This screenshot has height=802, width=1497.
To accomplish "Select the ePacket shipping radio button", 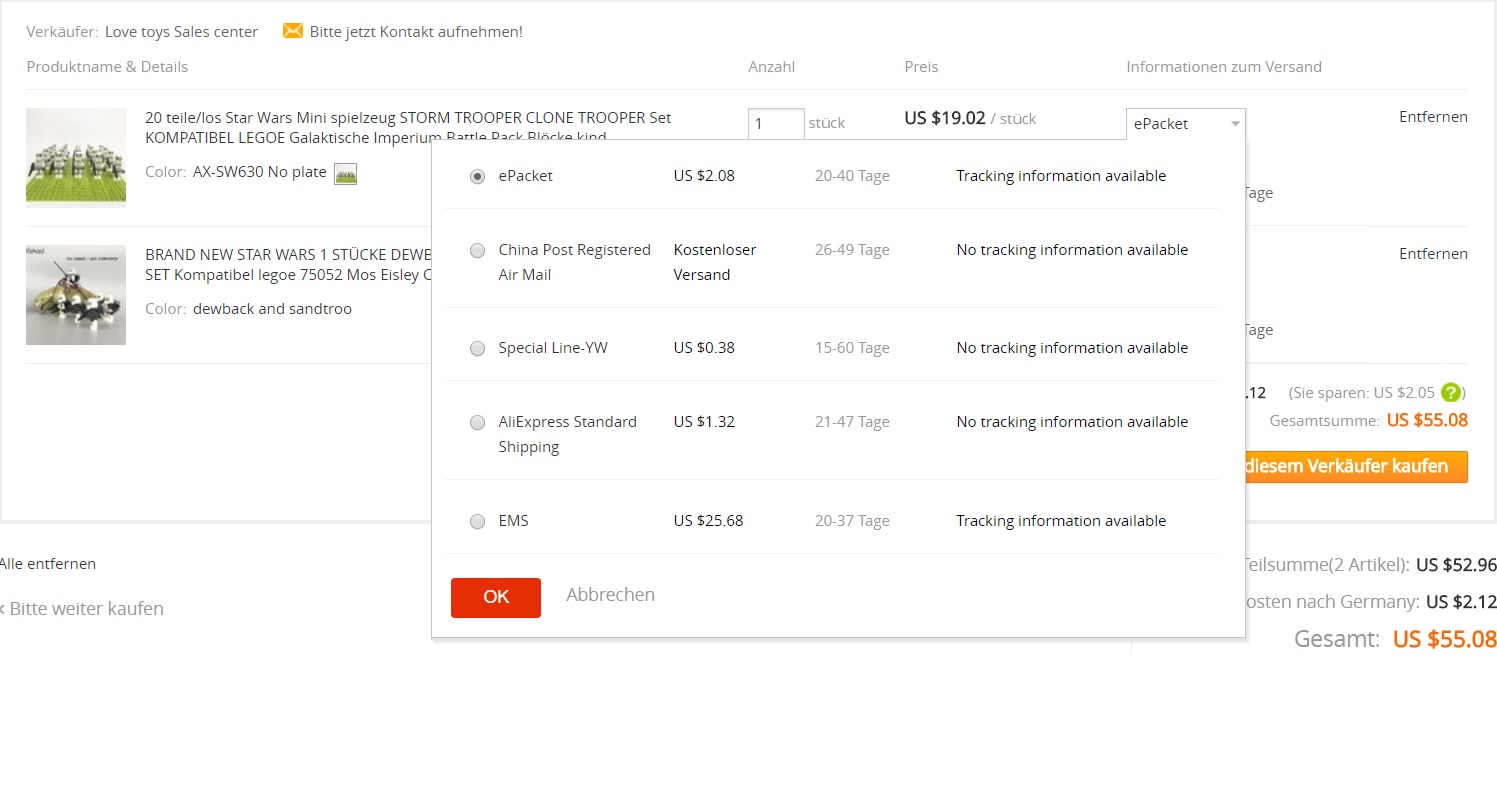I will 477,176.
